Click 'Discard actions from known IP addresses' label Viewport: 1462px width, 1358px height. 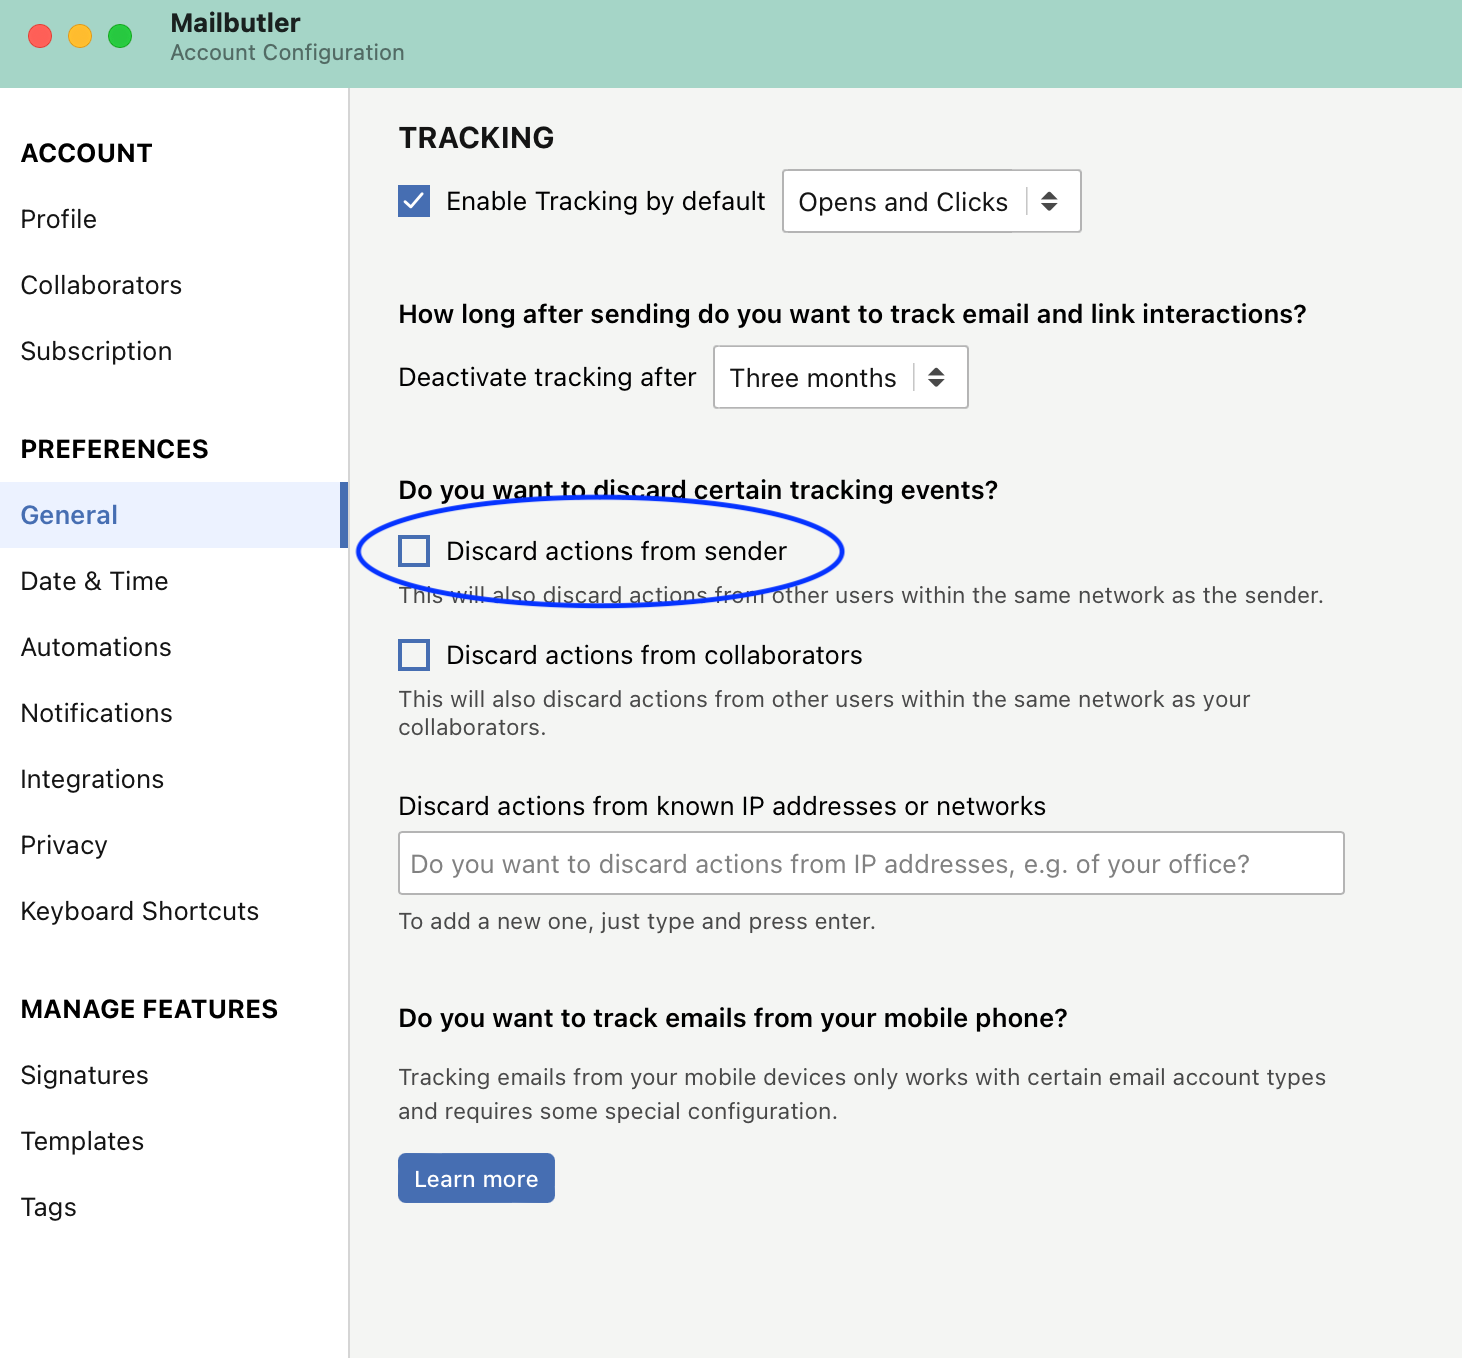tap(722, 806)
